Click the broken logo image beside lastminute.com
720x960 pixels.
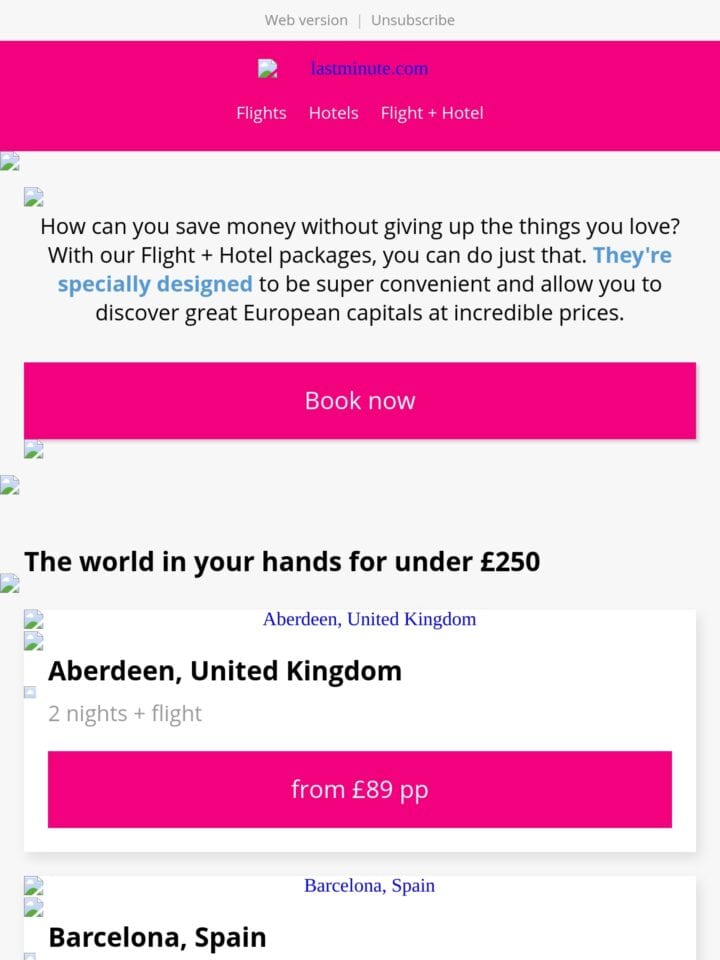tap(268, 69)
